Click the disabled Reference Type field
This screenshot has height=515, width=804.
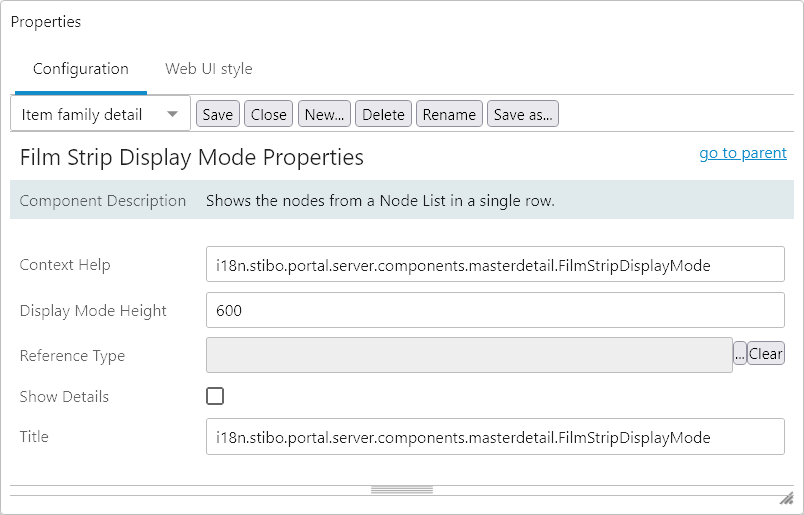469,355
